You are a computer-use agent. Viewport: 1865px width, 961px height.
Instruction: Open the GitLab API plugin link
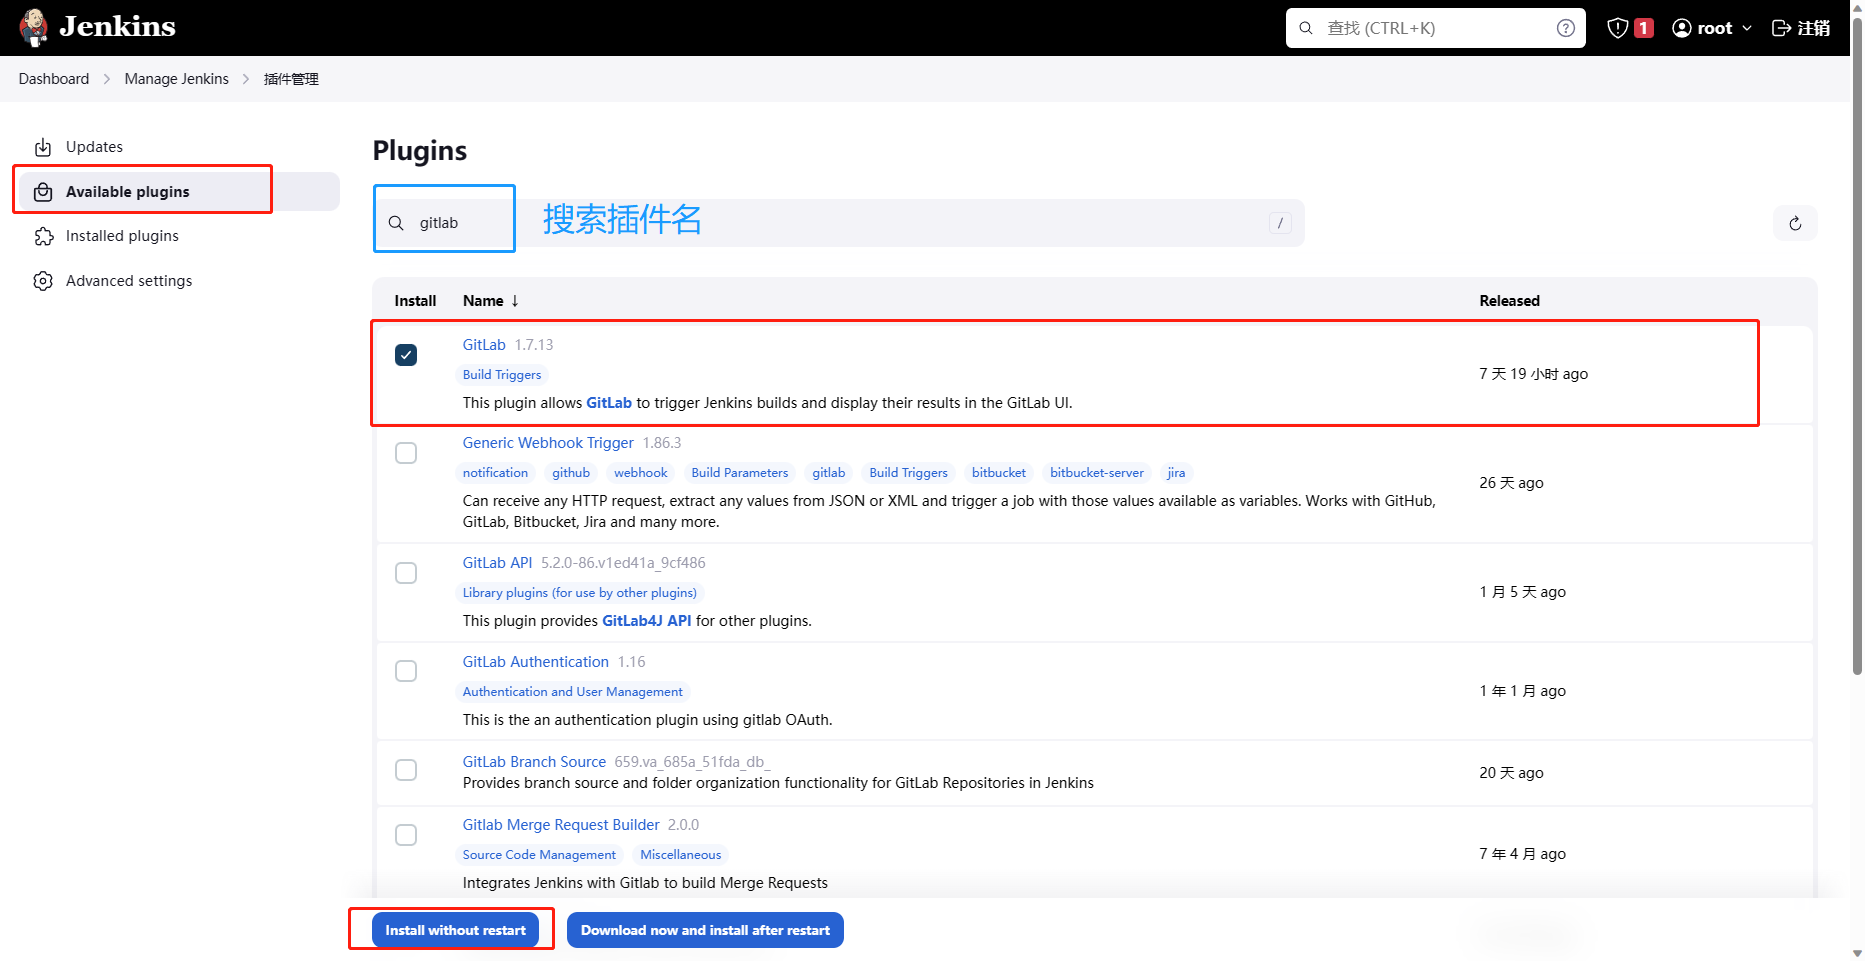[498, 563]
